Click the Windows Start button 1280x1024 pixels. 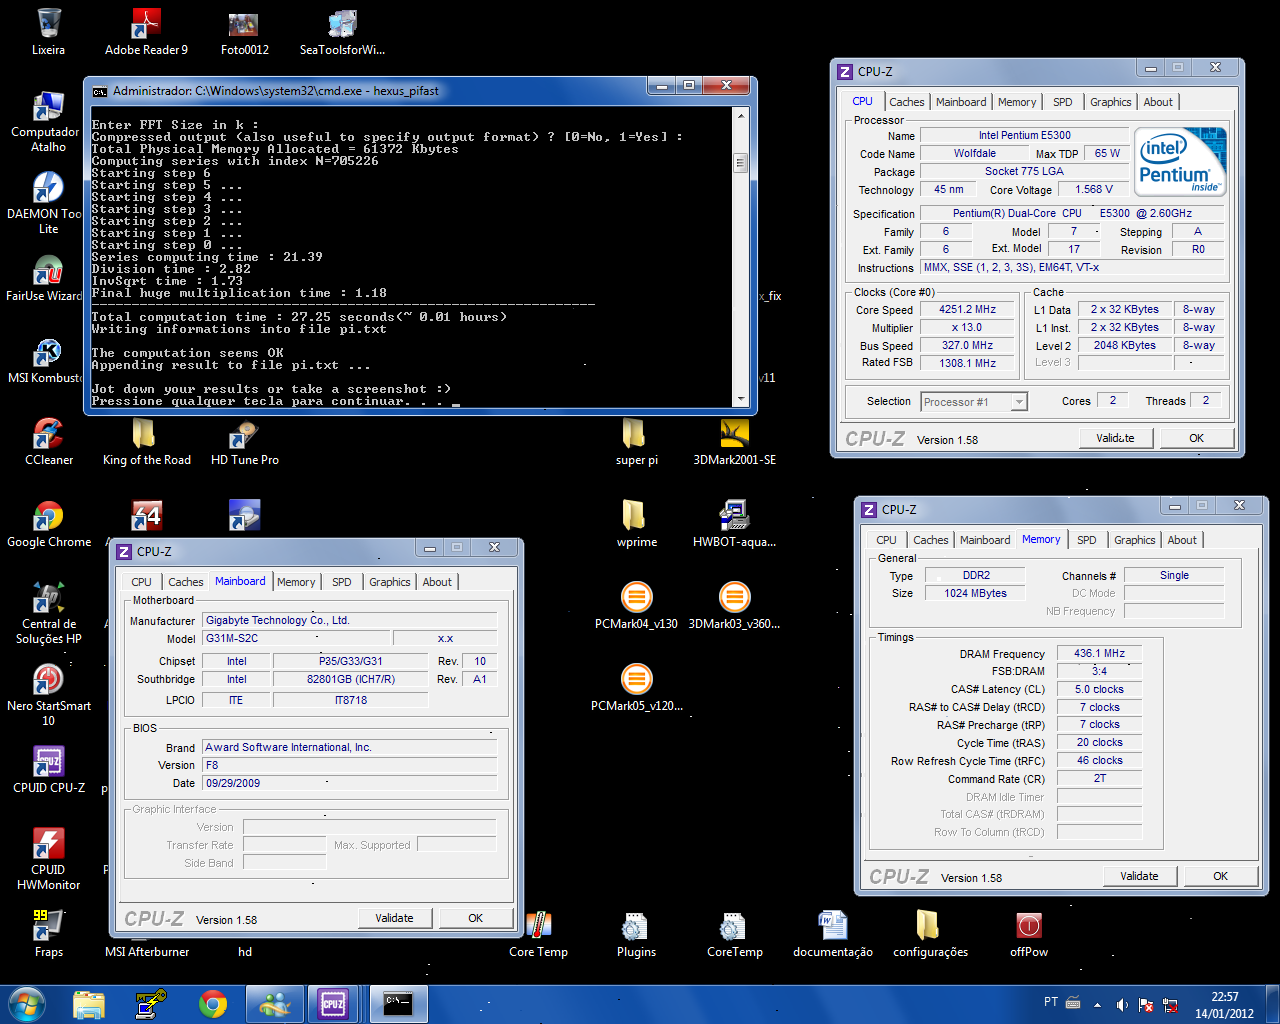[27, 1003]
